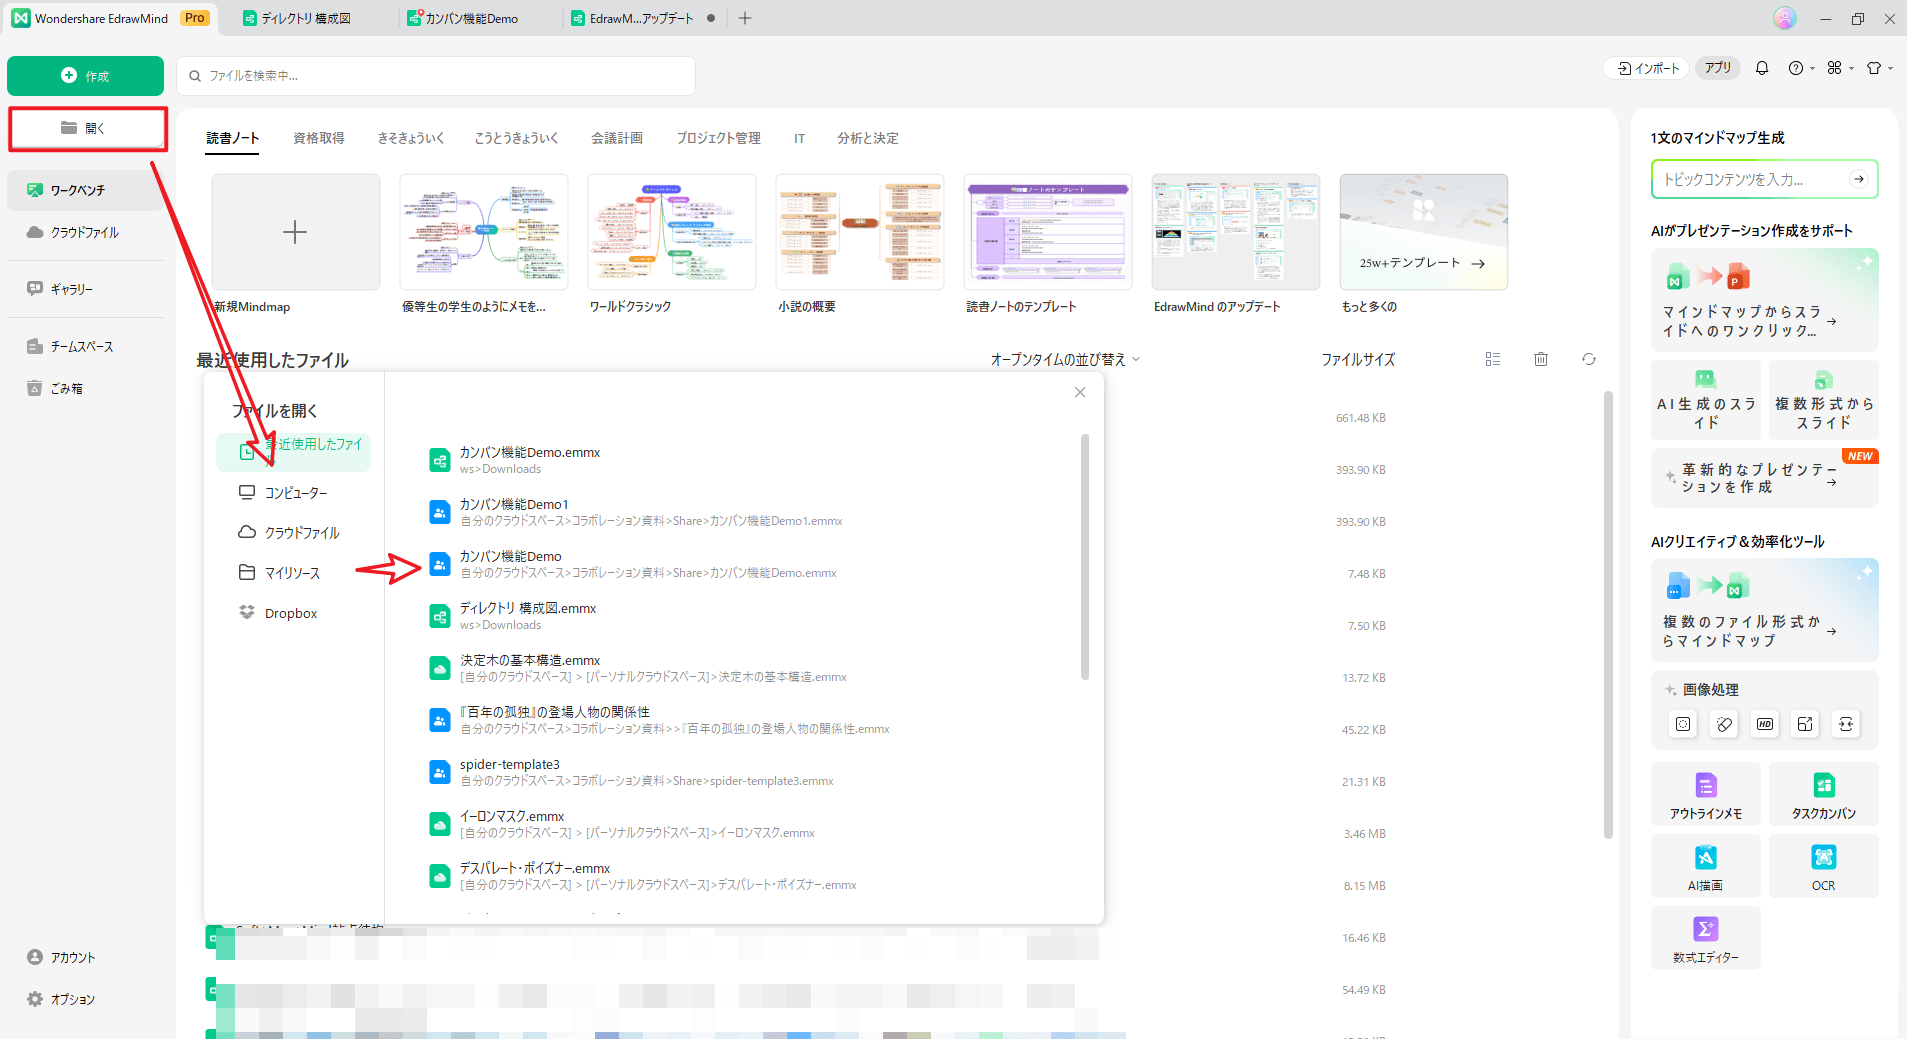Click the HD image enhancement icon

click(x=1765, y=724)
